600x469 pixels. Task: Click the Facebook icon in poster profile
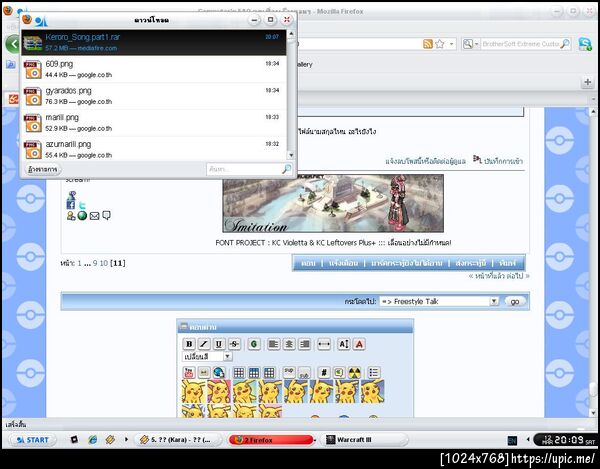point(71,205)
